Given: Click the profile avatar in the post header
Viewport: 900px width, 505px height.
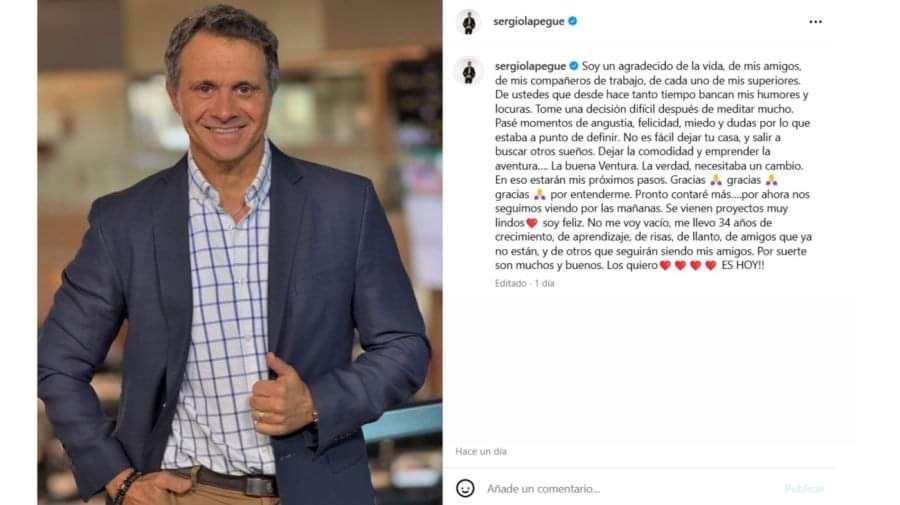Looking at the screenshot, I should click(469, 22).
